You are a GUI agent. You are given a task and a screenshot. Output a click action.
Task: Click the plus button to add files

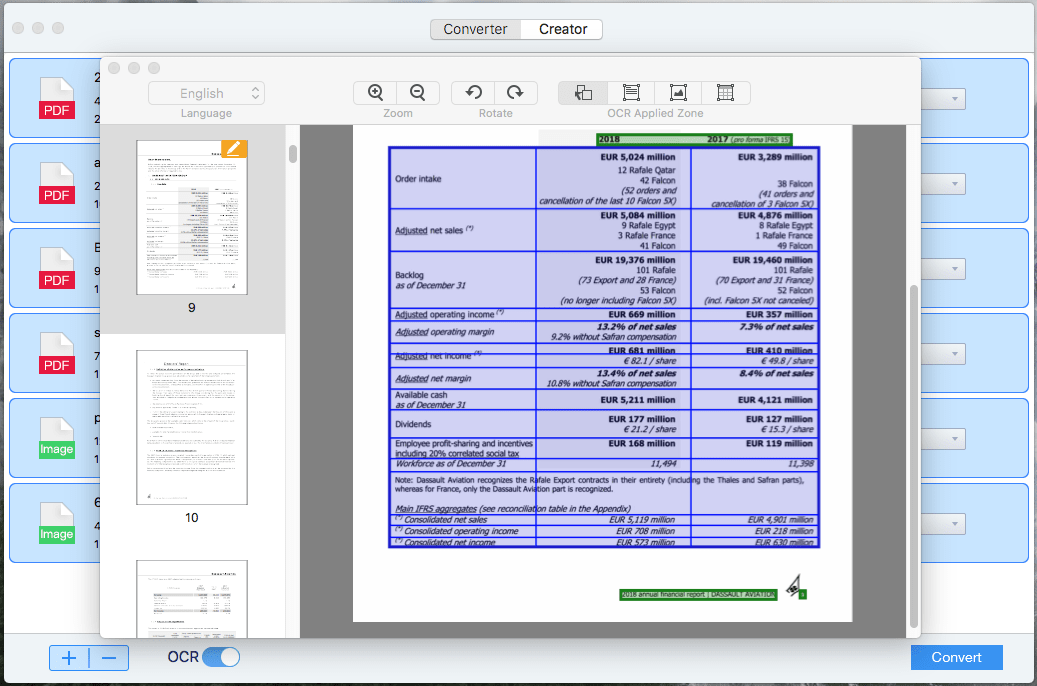pos(68,657)
